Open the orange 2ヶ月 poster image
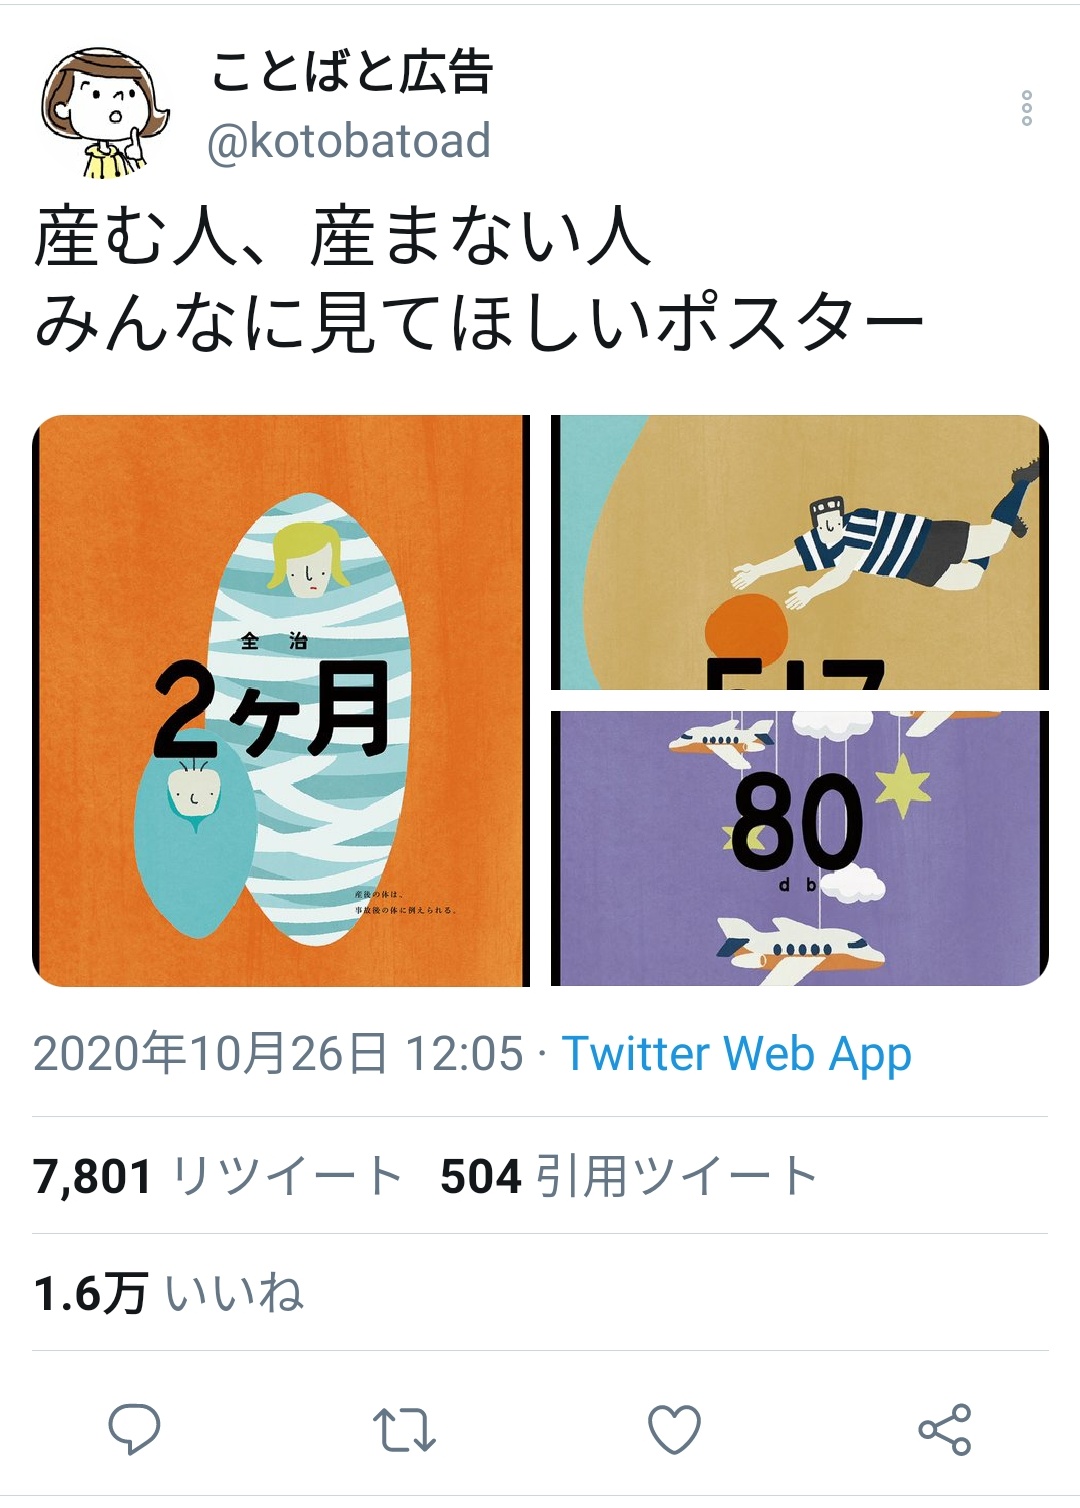This screenshot has width=1080, height=1508. coord(281,701)
